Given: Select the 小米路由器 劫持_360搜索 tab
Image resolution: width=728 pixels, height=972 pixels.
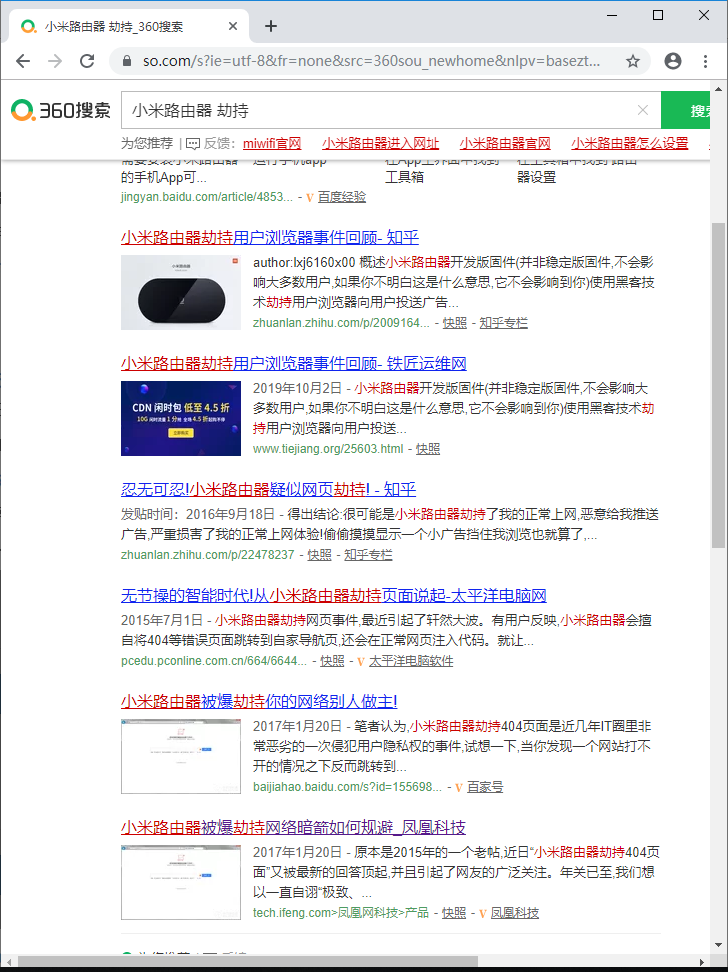Looking at the screenshot, I should click(x=129, y=26).
